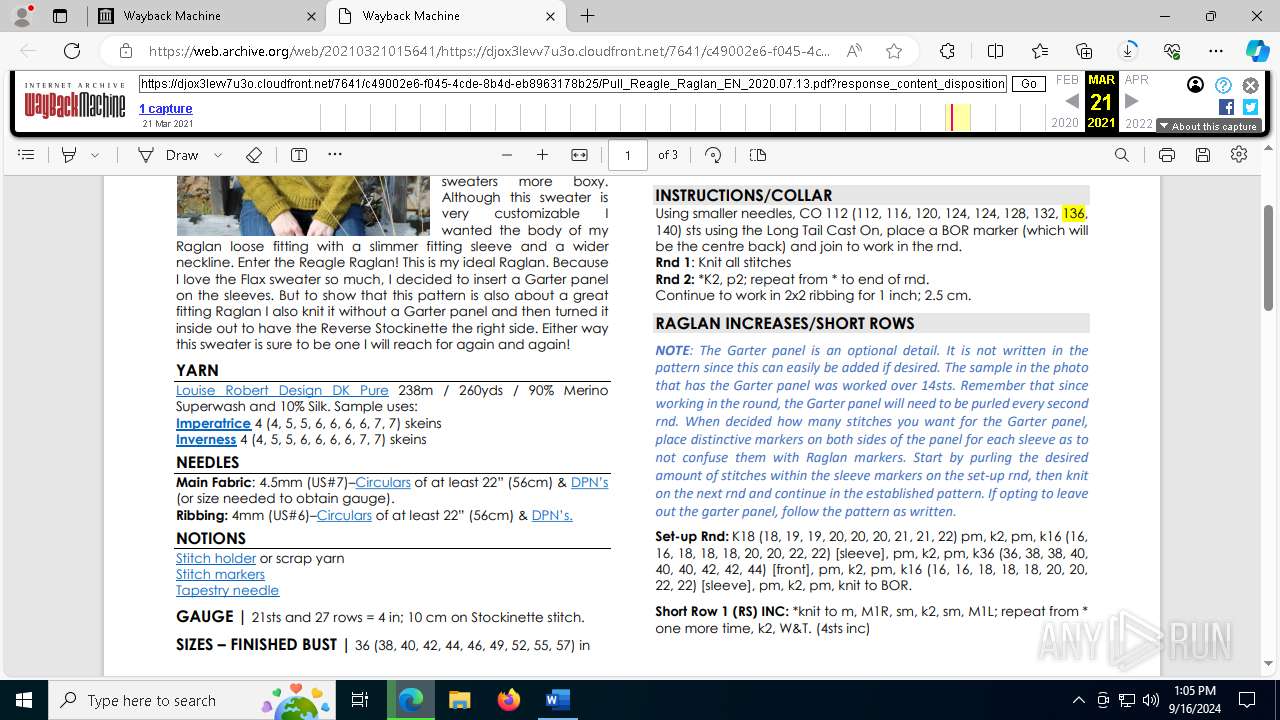
Task: Select APR in Wayback calendar
Action: [x=1136, y=80]
